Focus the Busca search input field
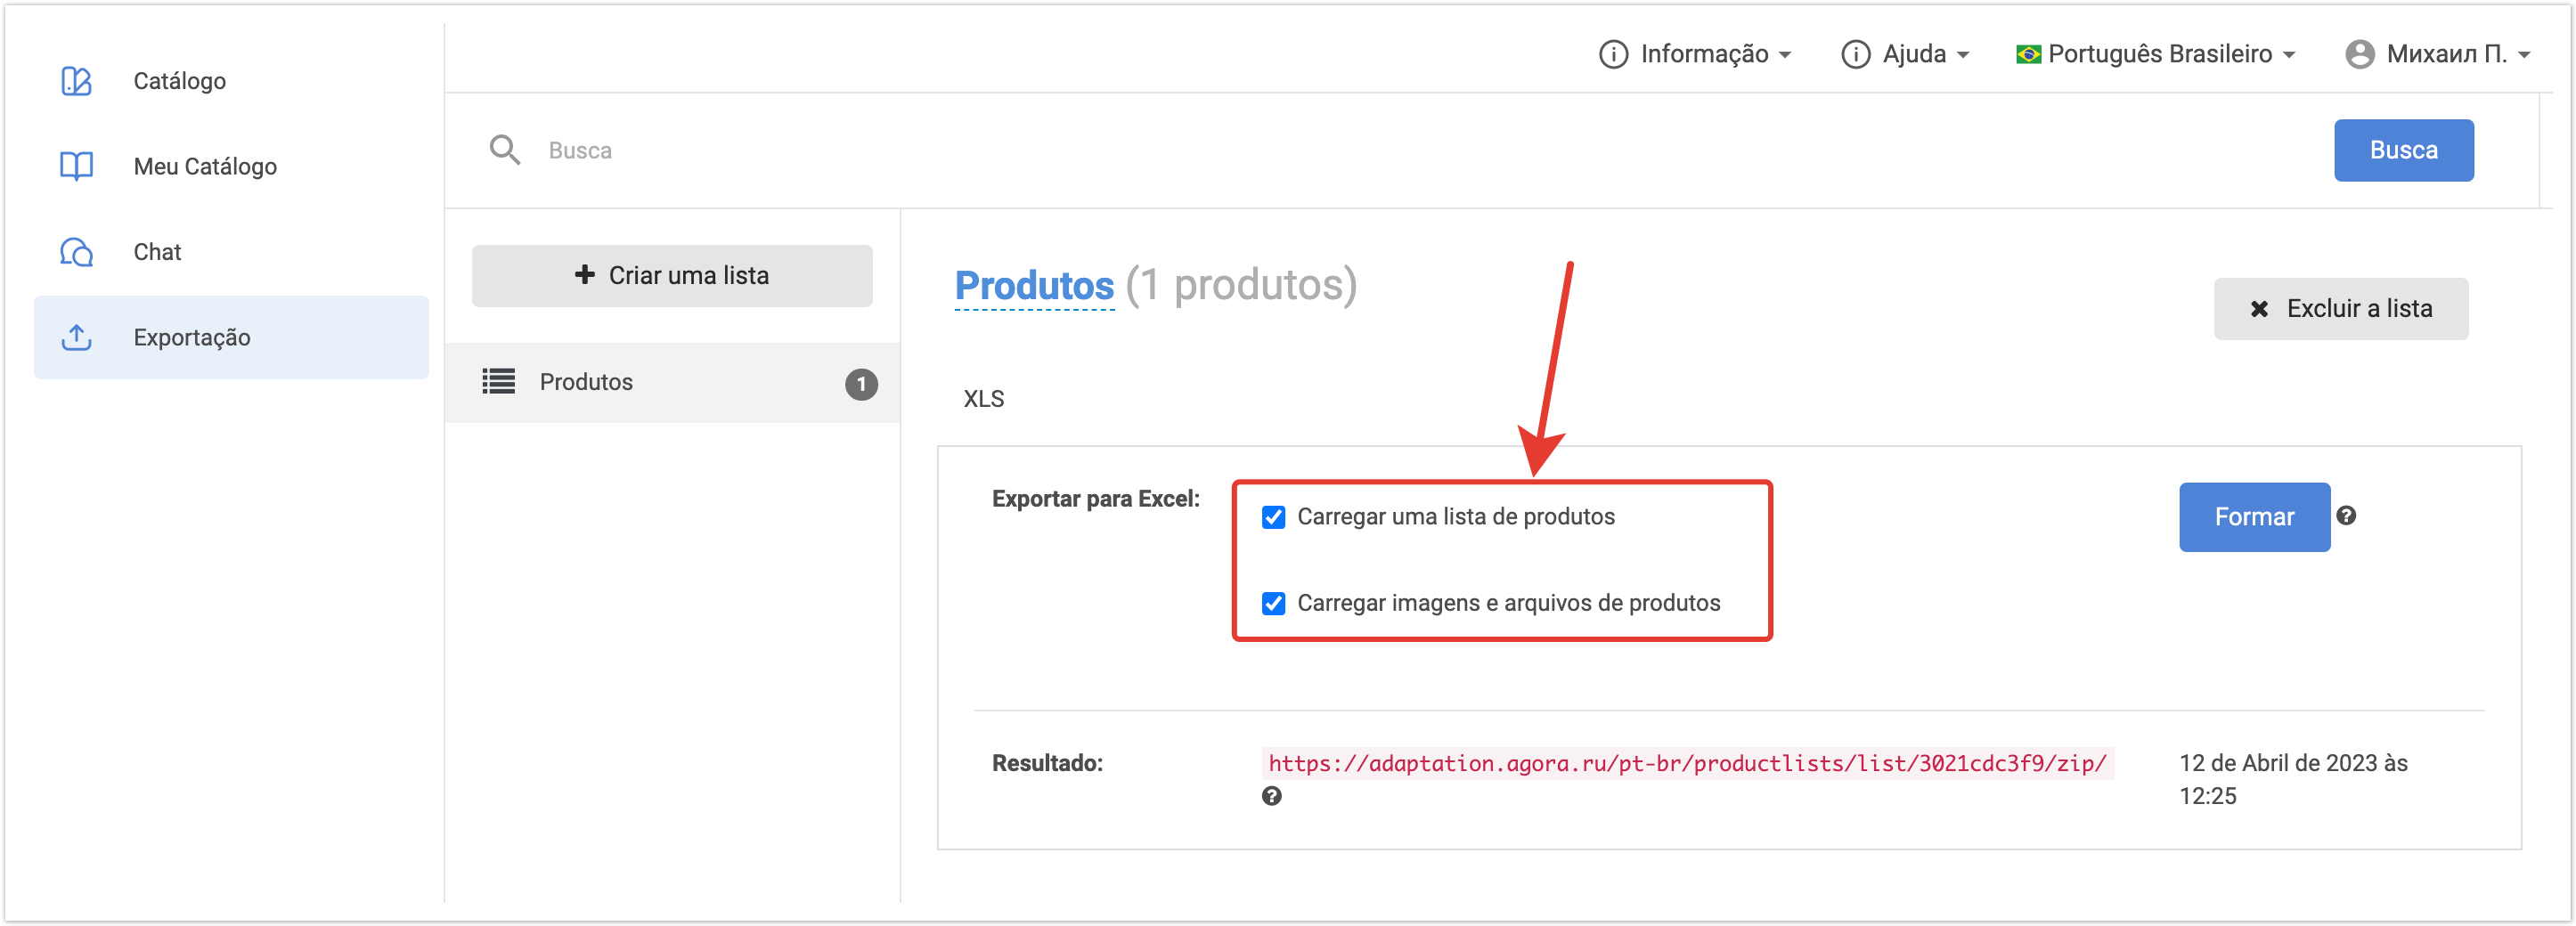 coord(1400,150)
